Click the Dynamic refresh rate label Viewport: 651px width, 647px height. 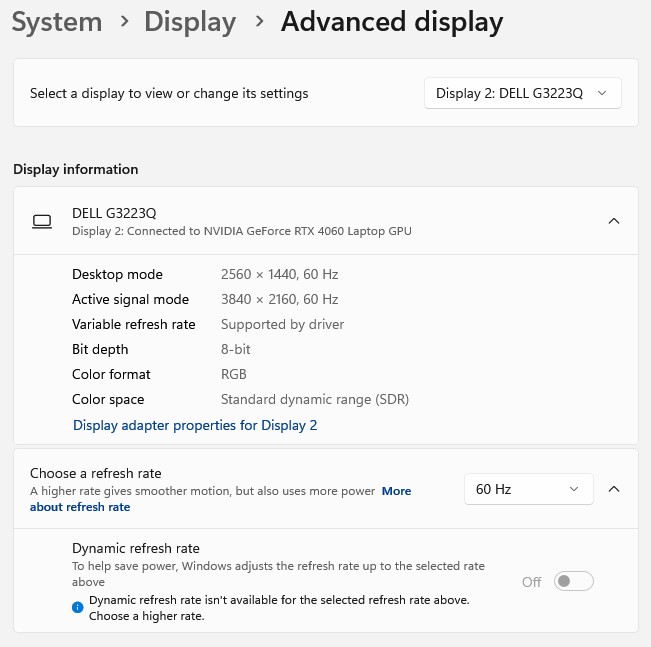[x=136, y=549]
